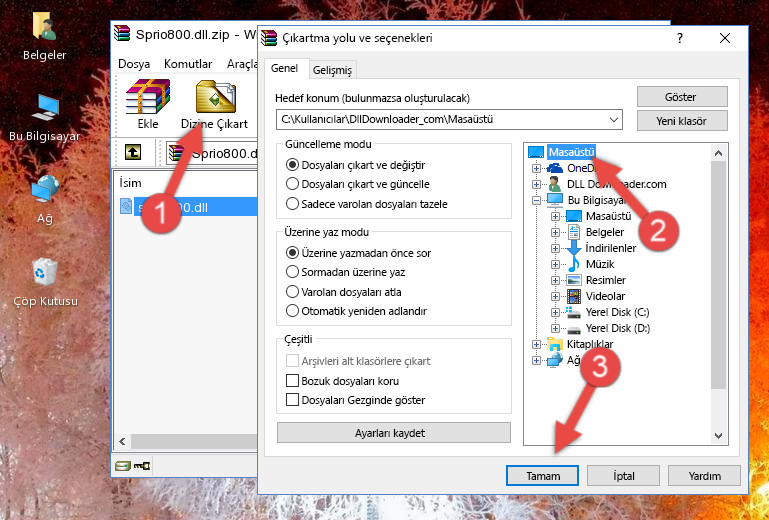Confirm extraction with Tamam button

click(542, 476)
